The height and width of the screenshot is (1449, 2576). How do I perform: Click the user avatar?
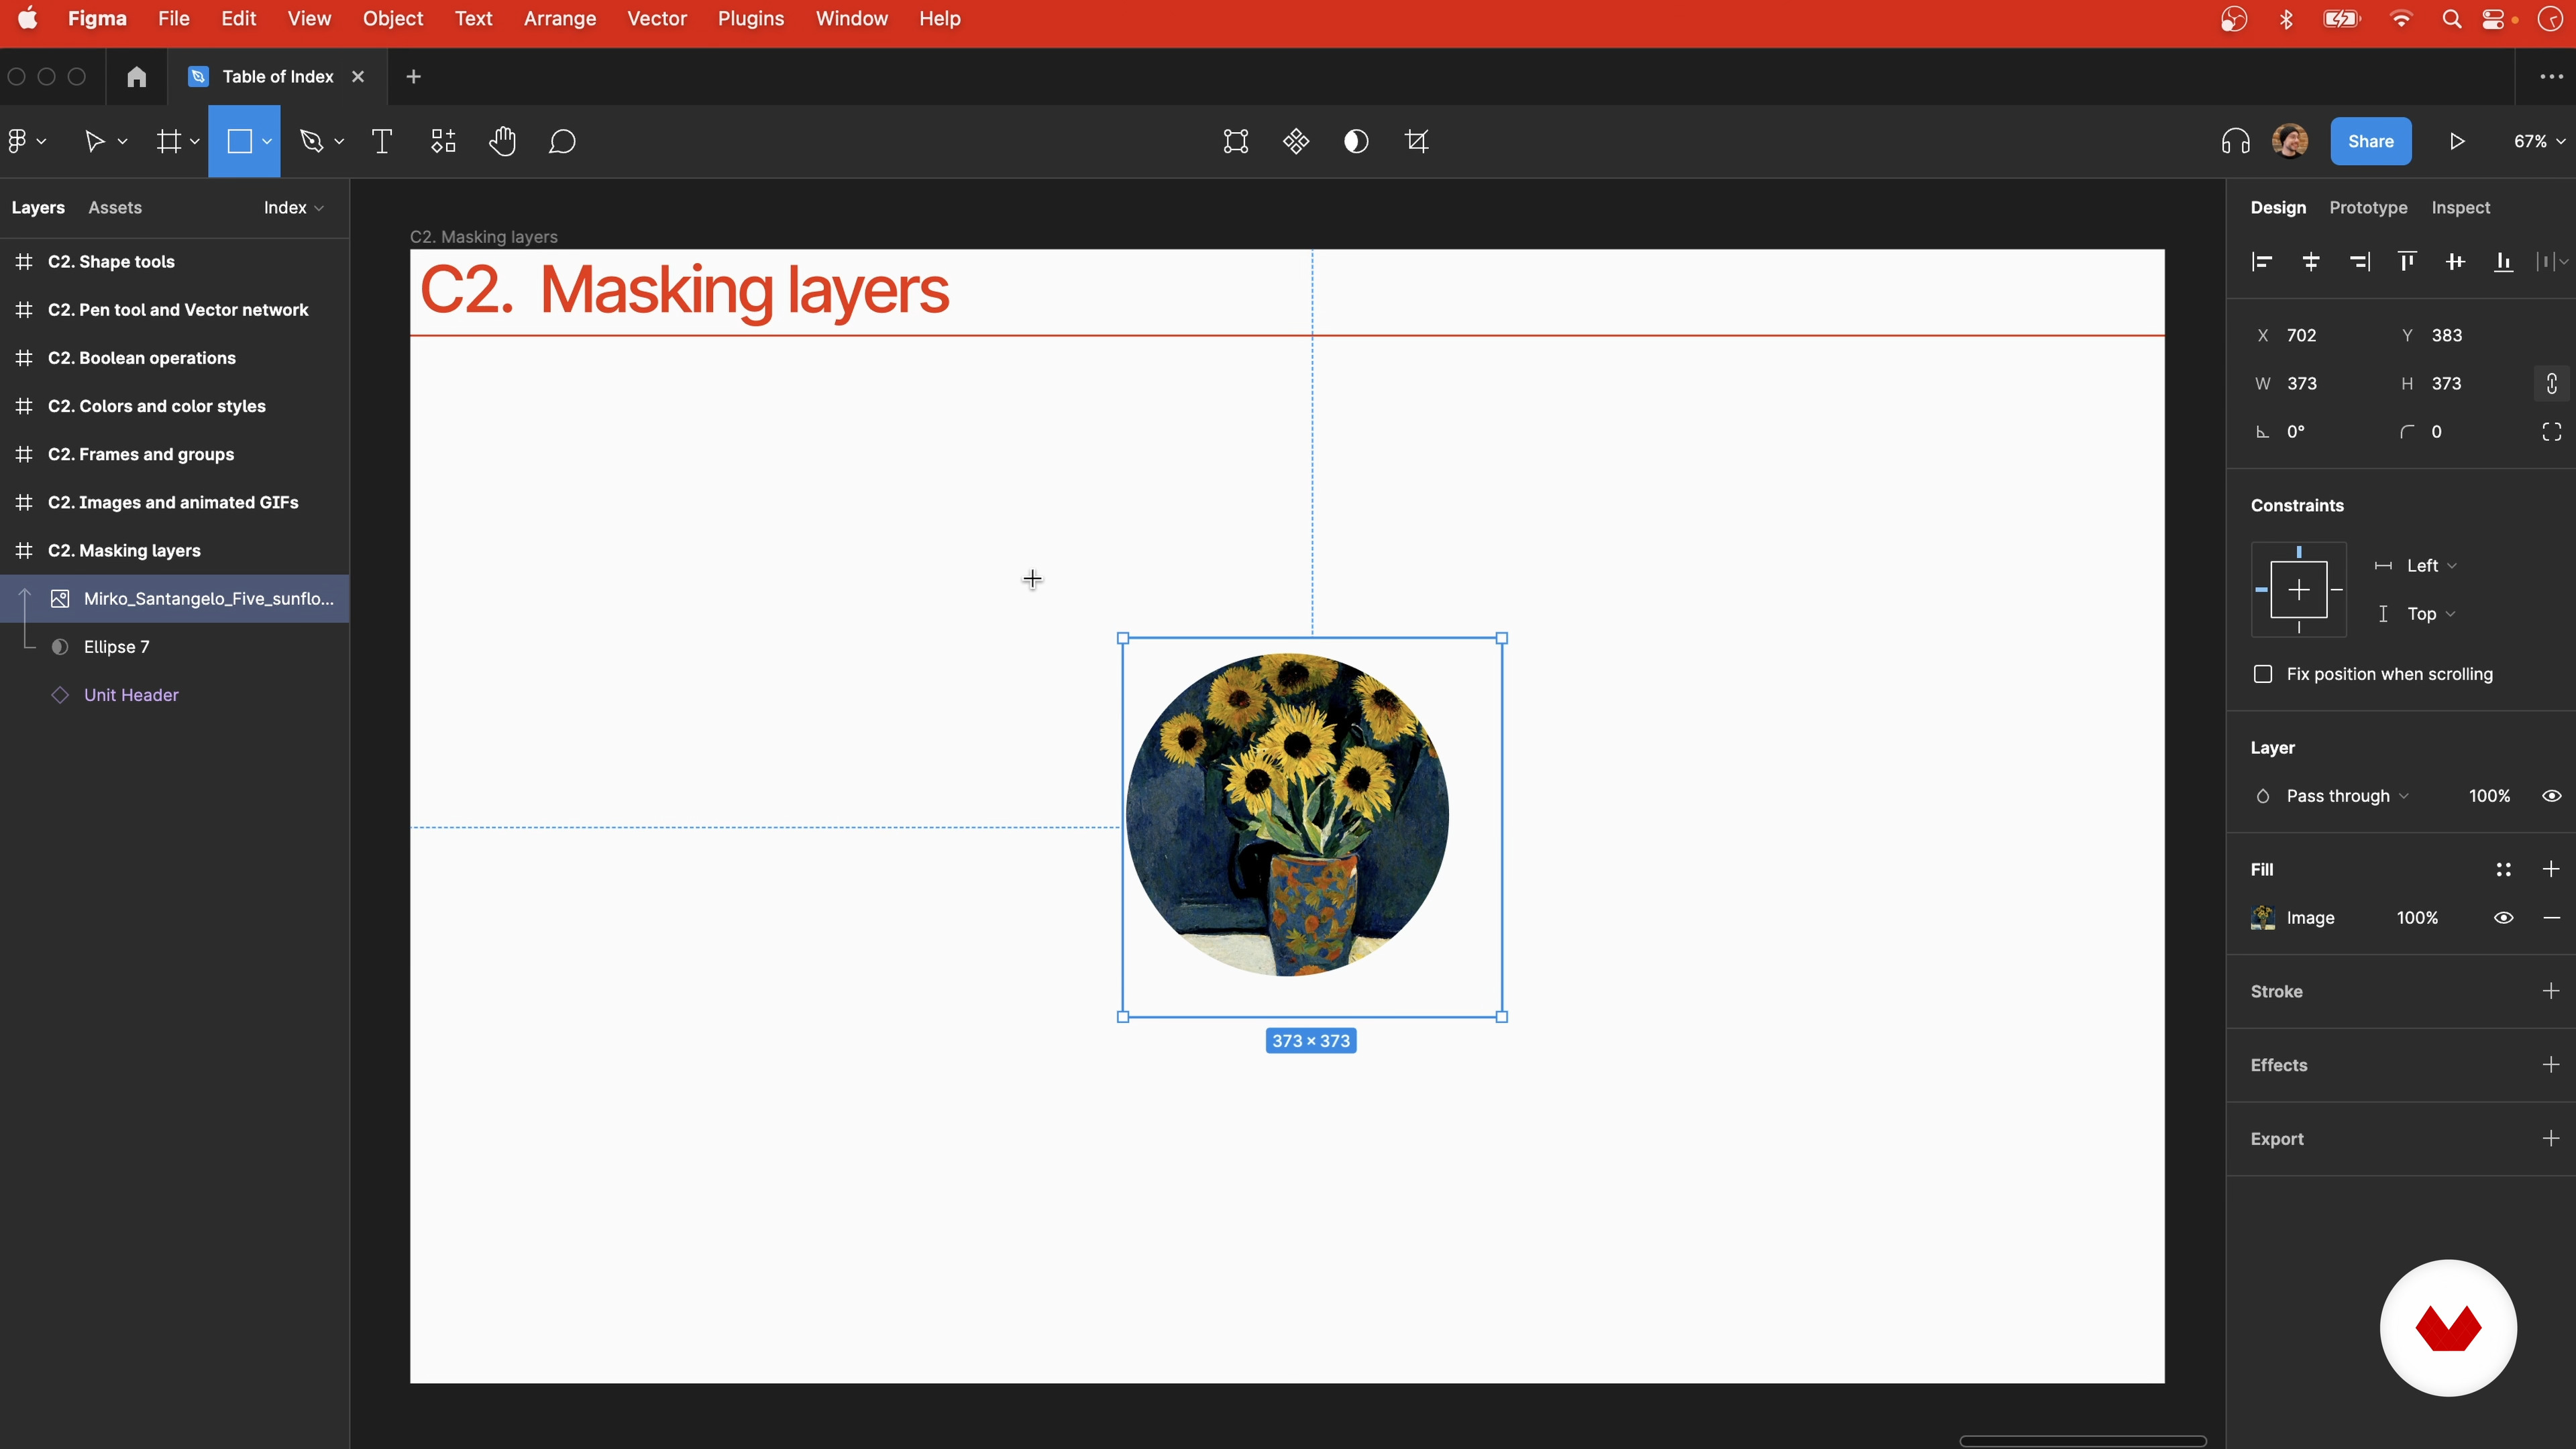click(2290, 141)
